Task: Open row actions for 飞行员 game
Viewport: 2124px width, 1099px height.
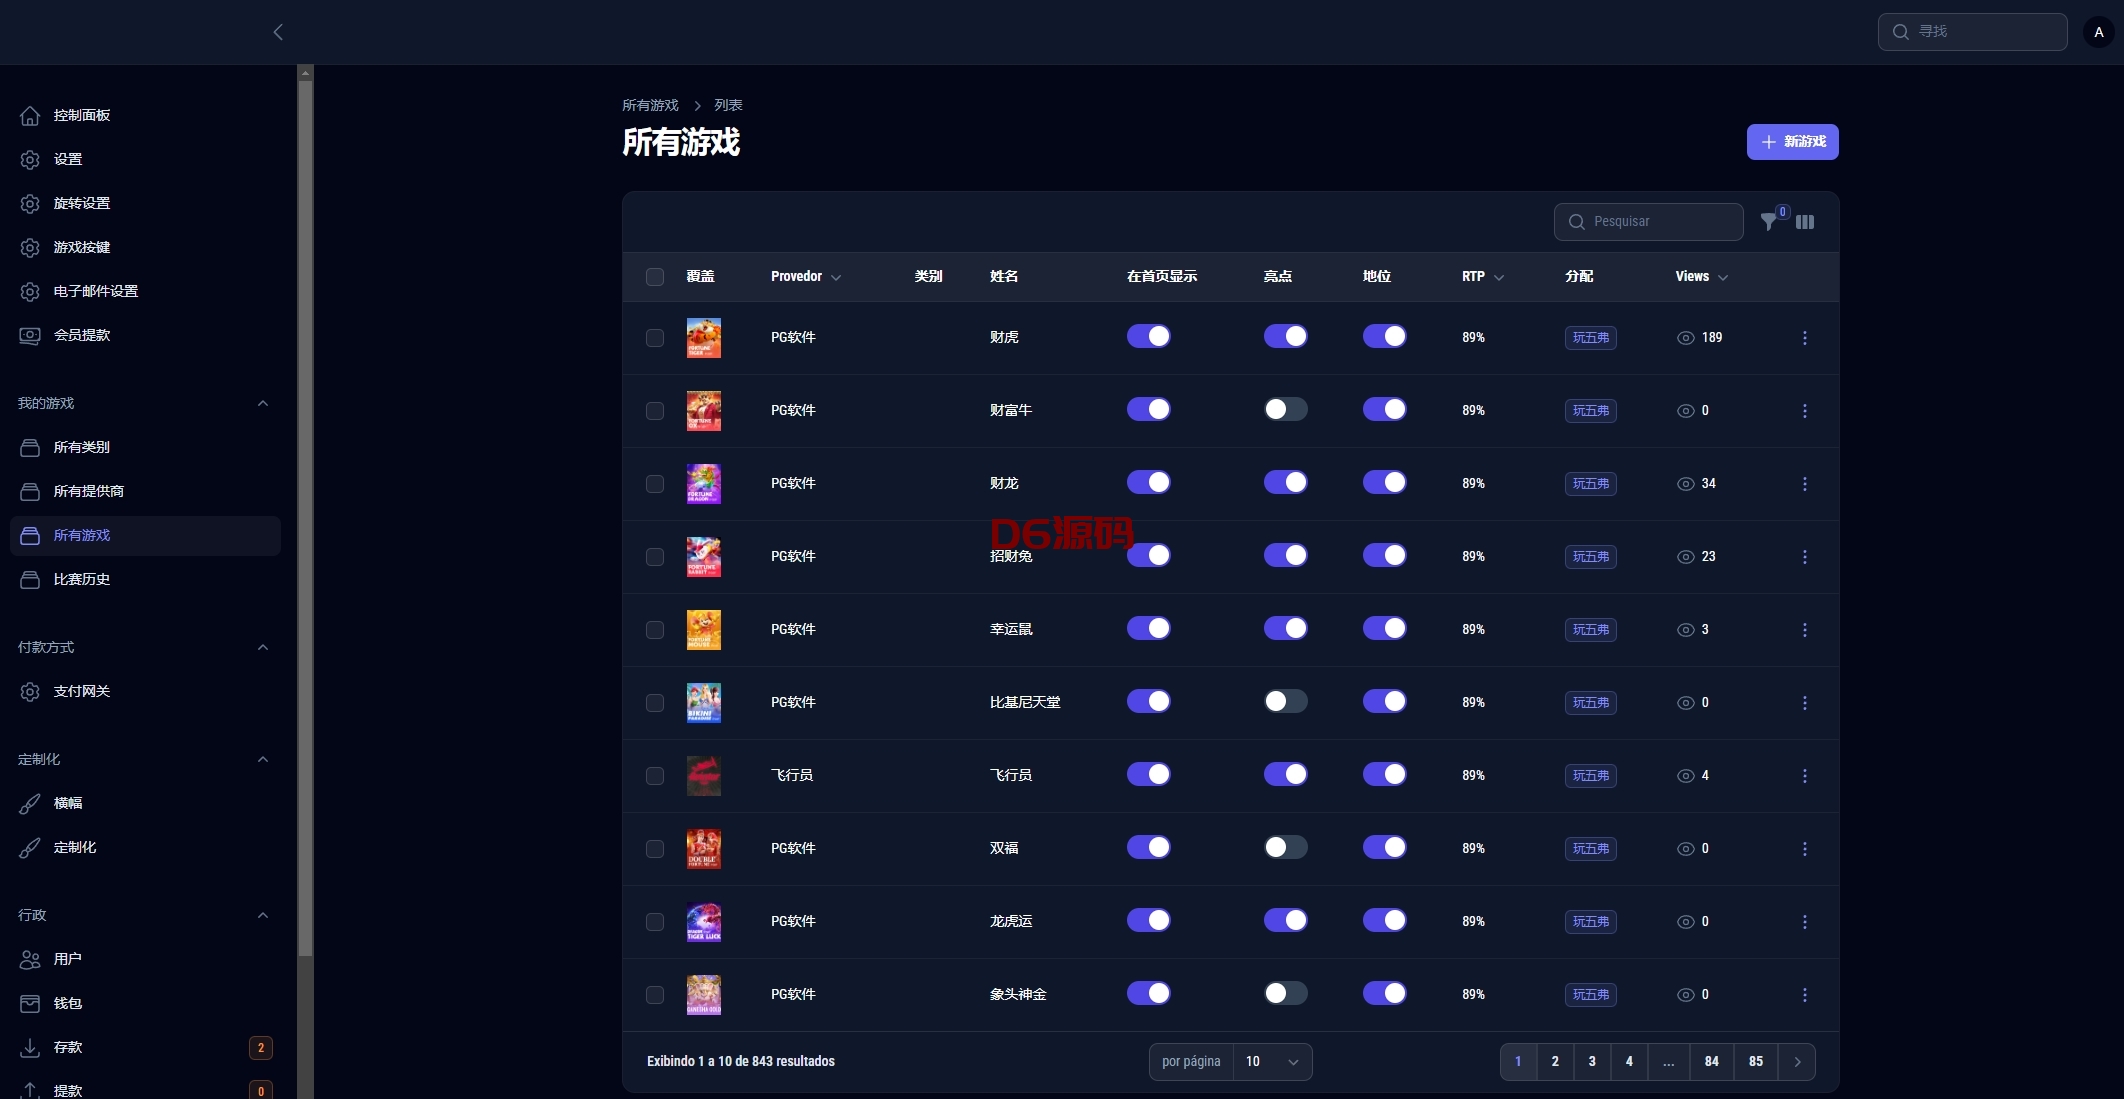Action: [1805, 776]
